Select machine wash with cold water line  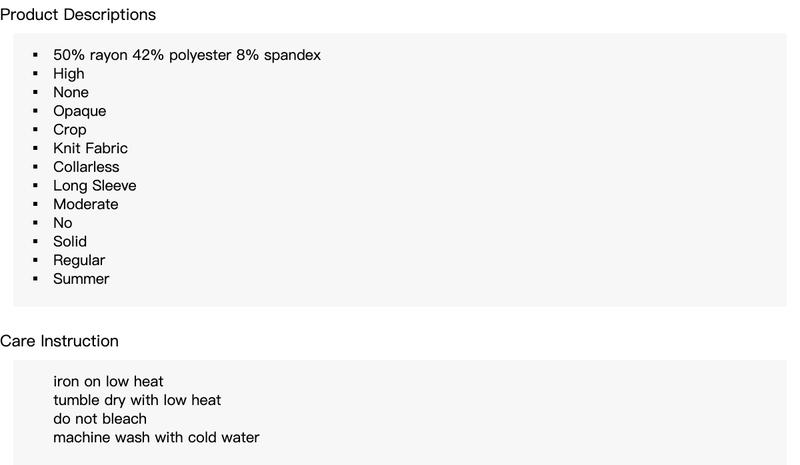pyautogui.click(x=157, y=437)
